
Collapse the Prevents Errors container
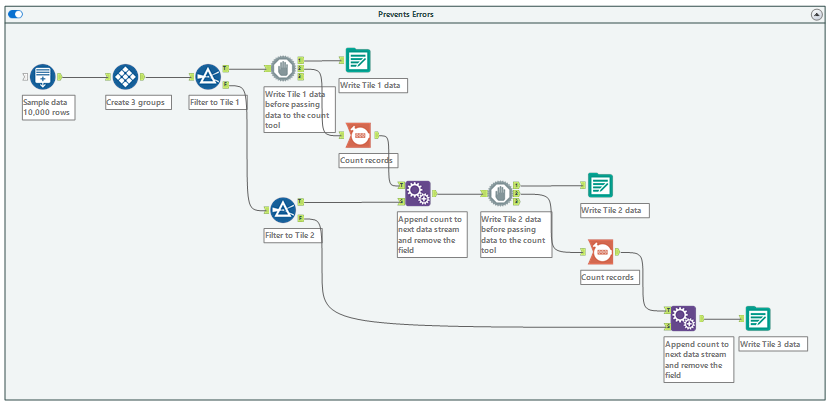tap(816, 15)
